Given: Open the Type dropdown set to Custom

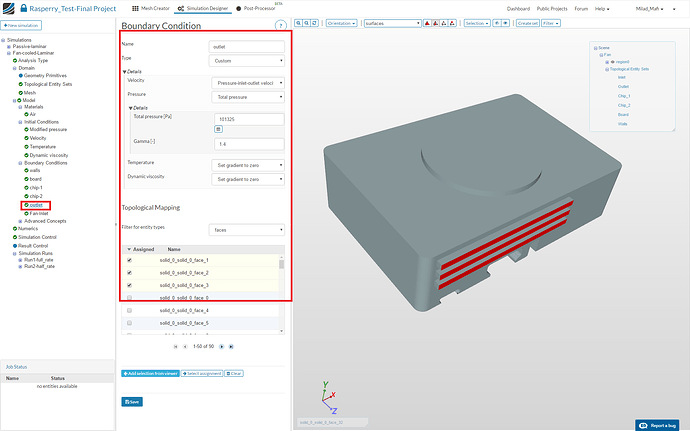Looking at the screenshot, I should pos(246,60).
